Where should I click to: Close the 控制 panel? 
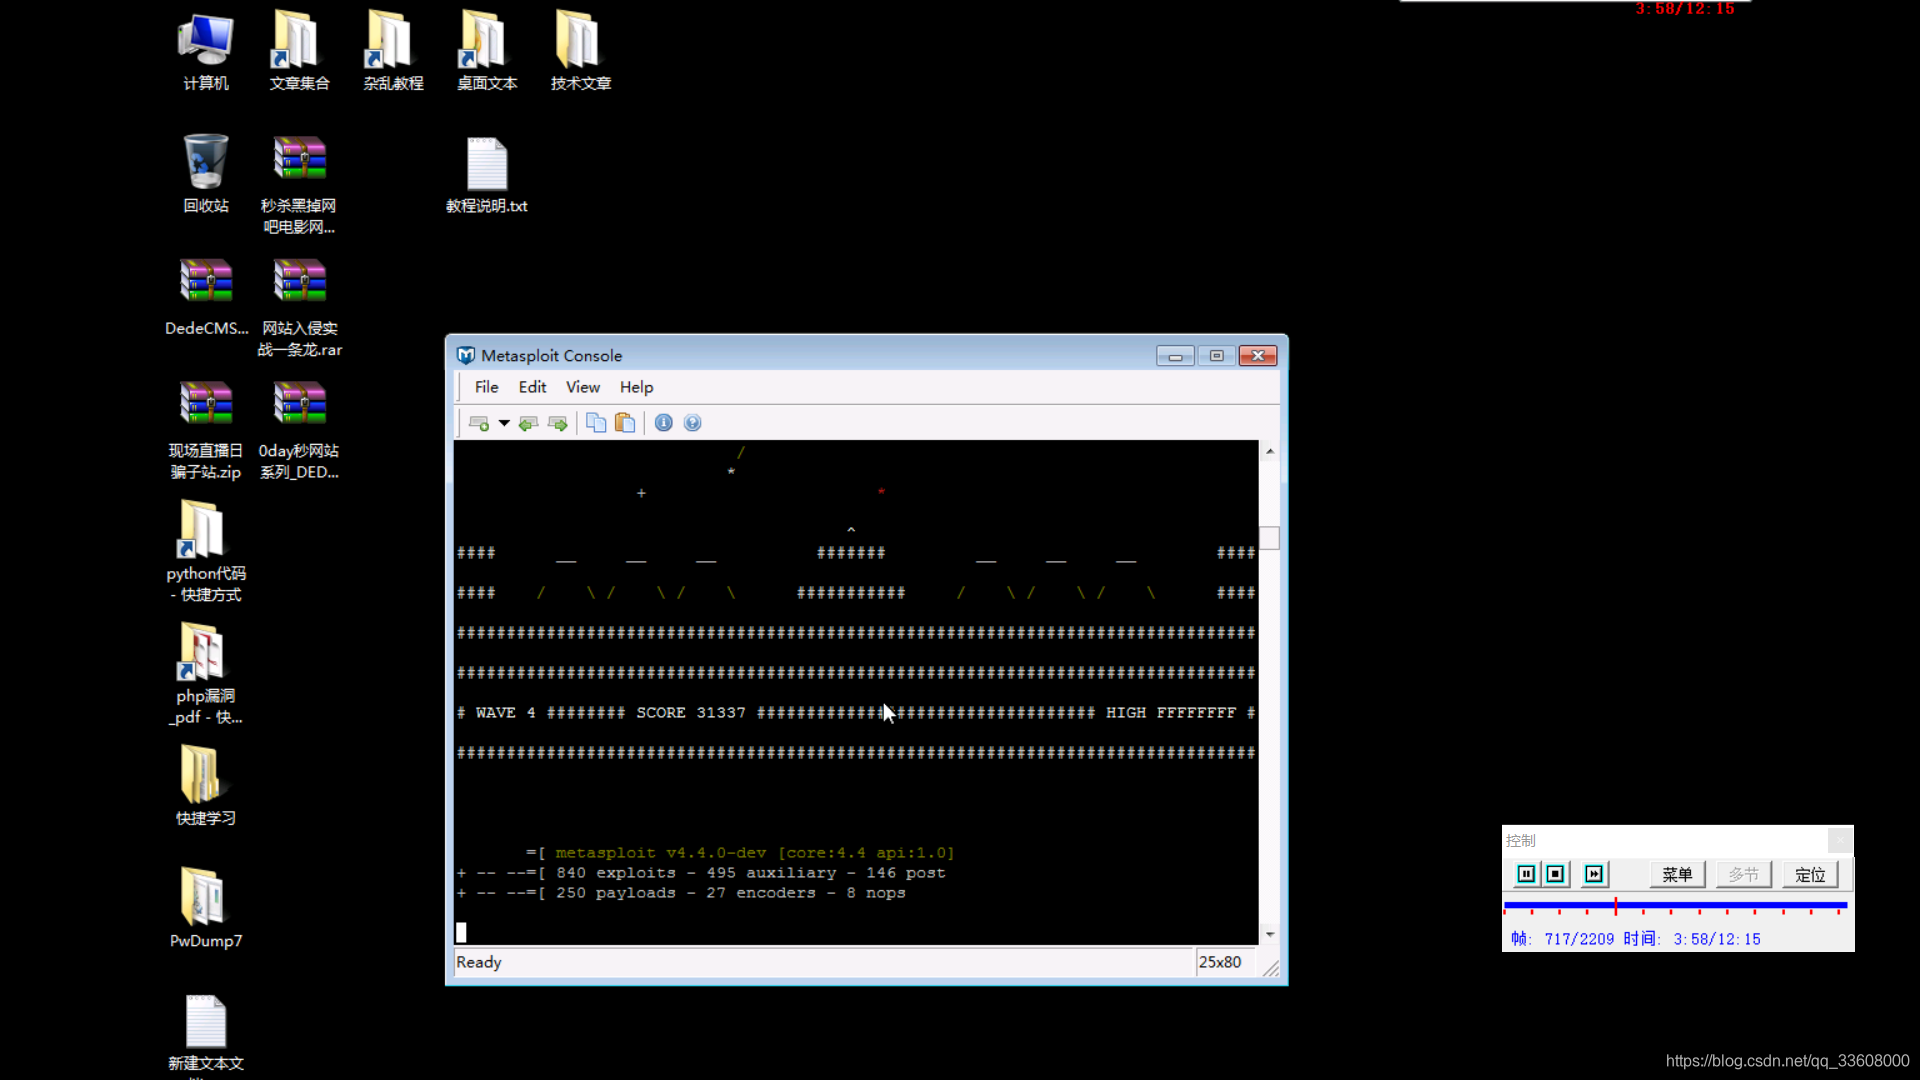pyautogui.click(x=1840, y=840)
